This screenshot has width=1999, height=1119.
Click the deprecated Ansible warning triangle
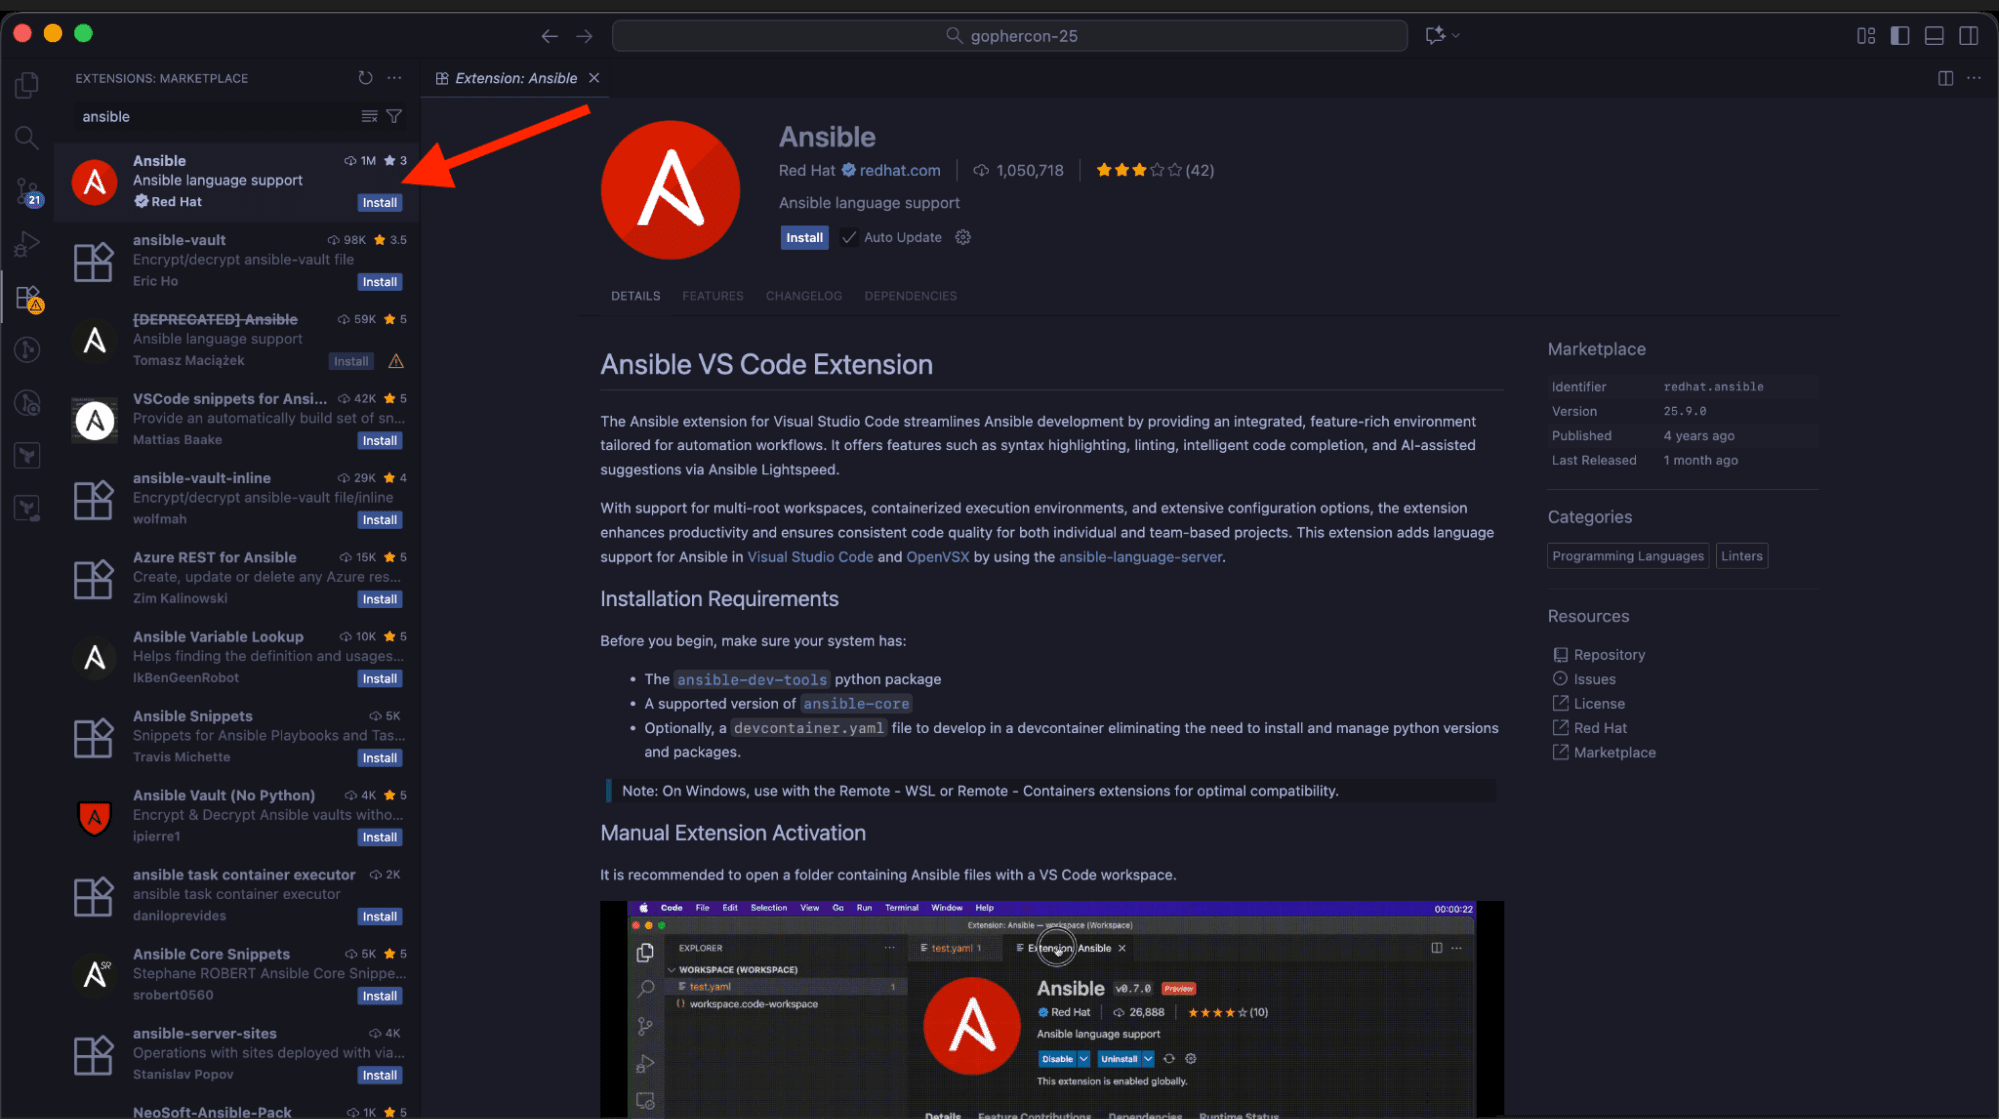(396, 361)
